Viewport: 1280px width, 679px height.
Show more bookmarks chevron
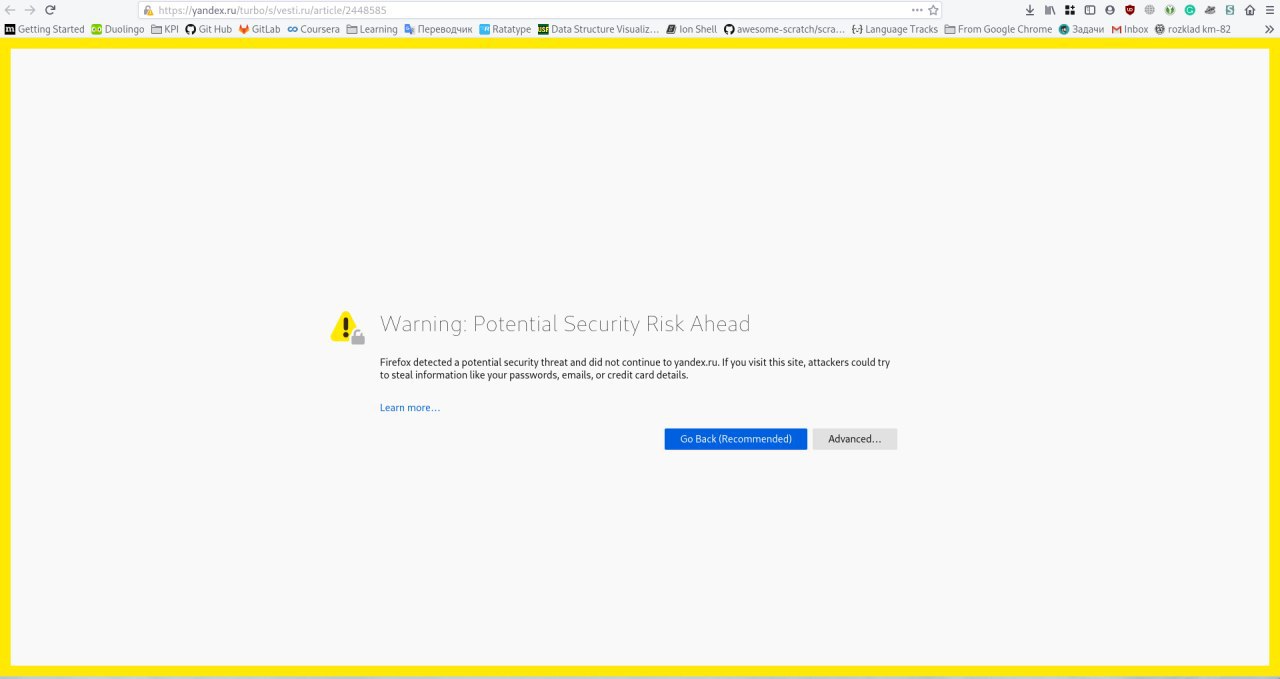tap(1269, 29)
